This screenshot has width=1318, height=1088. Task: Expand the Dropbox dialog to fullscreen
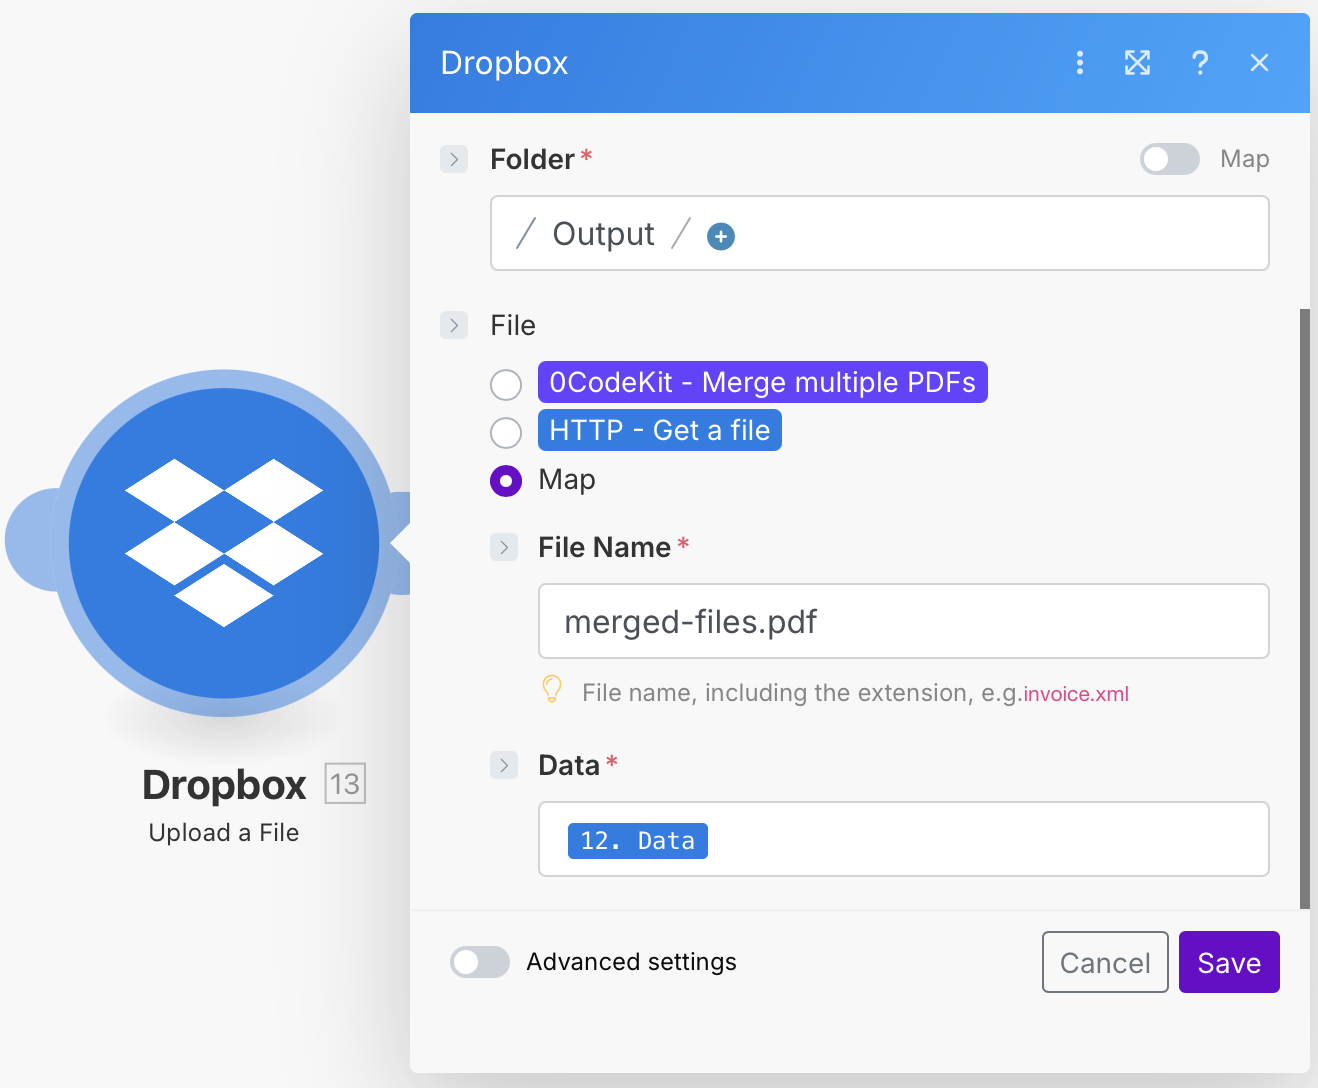[1137, 63]
